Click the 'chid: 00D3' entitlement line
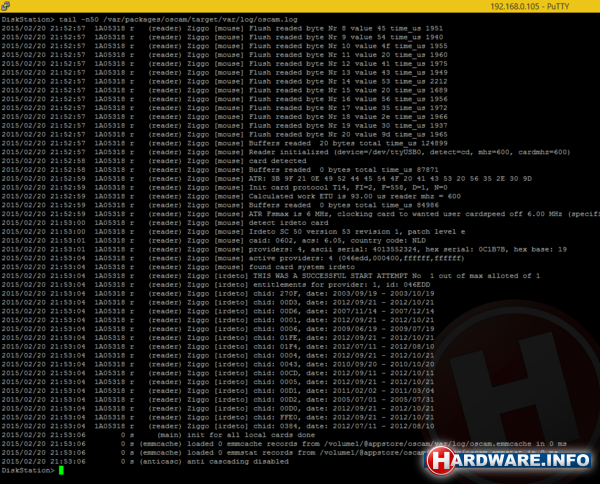 [218, 302]
